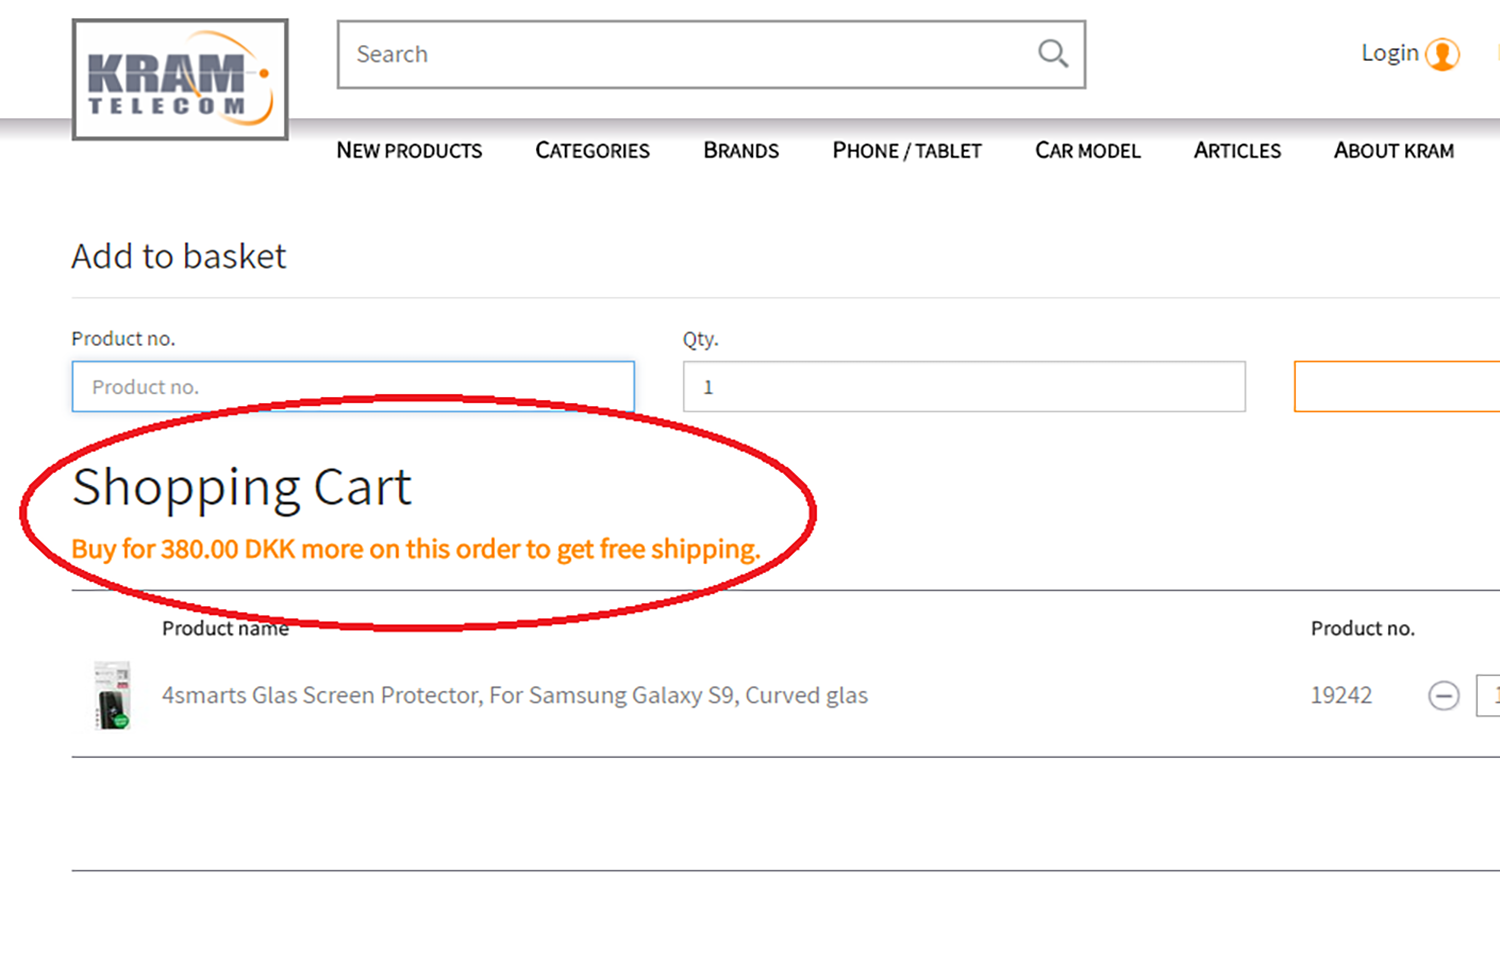The width and height of the screenshot is (1500, 970).
Task: Open the Car Model selector menu
Action: coord(1087,151)
